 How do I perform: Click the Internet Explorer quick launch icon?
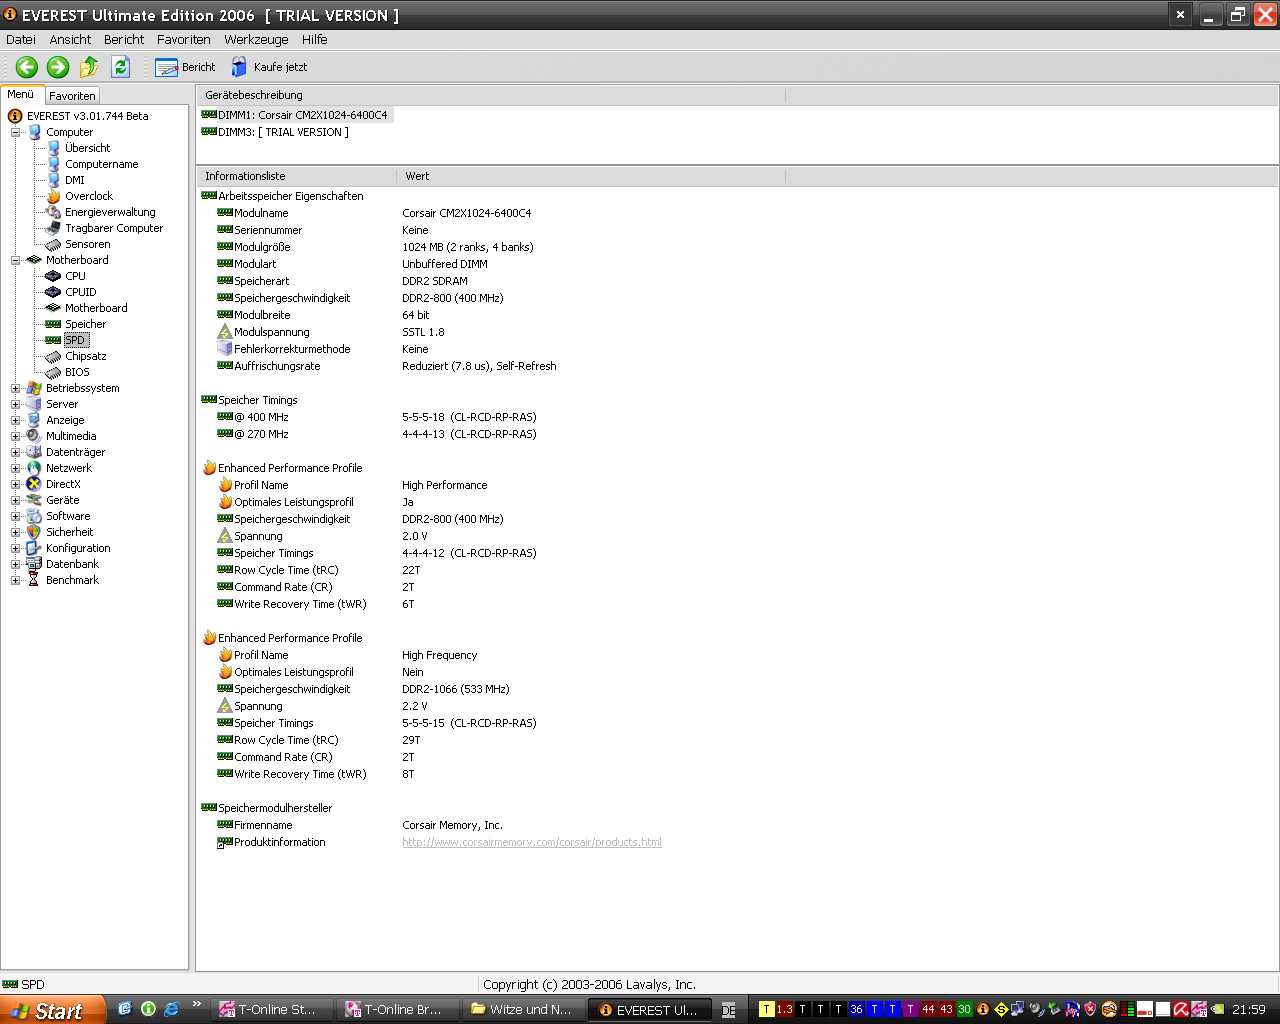(x=171, y=1009)
